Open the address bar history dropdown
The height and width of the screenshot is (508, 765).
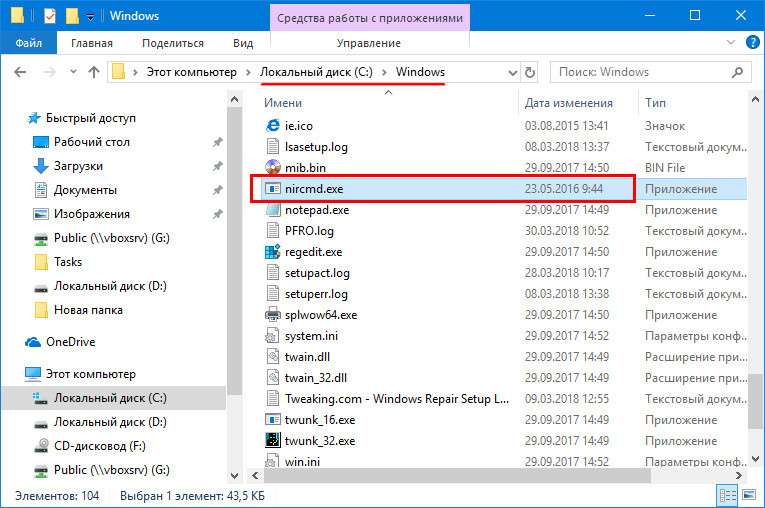click(x=512, y=73)
